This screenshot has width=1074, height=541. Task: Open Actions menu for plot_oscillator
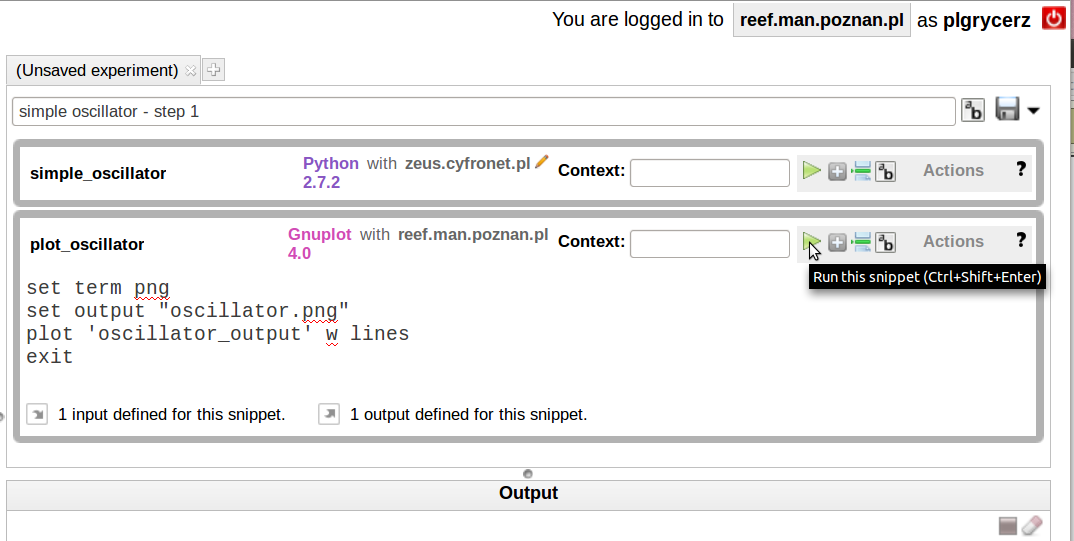[x=953, y=242]
